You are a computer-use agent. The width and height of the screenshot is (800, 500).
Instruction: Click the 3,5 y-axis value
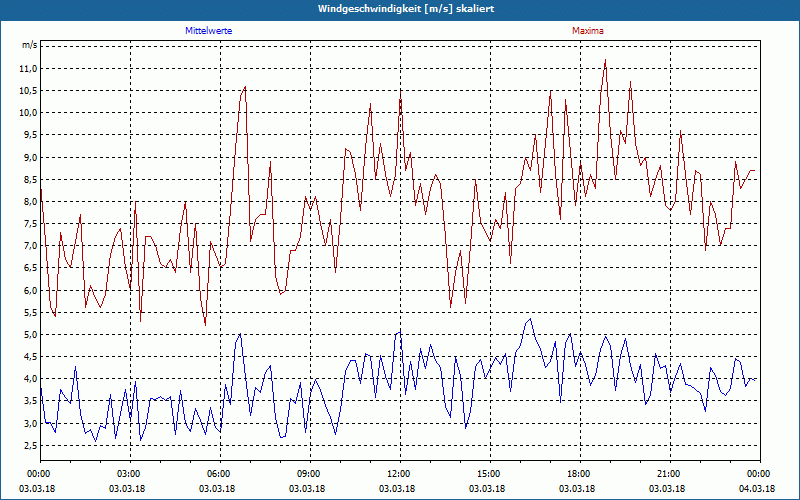point(30,402)
